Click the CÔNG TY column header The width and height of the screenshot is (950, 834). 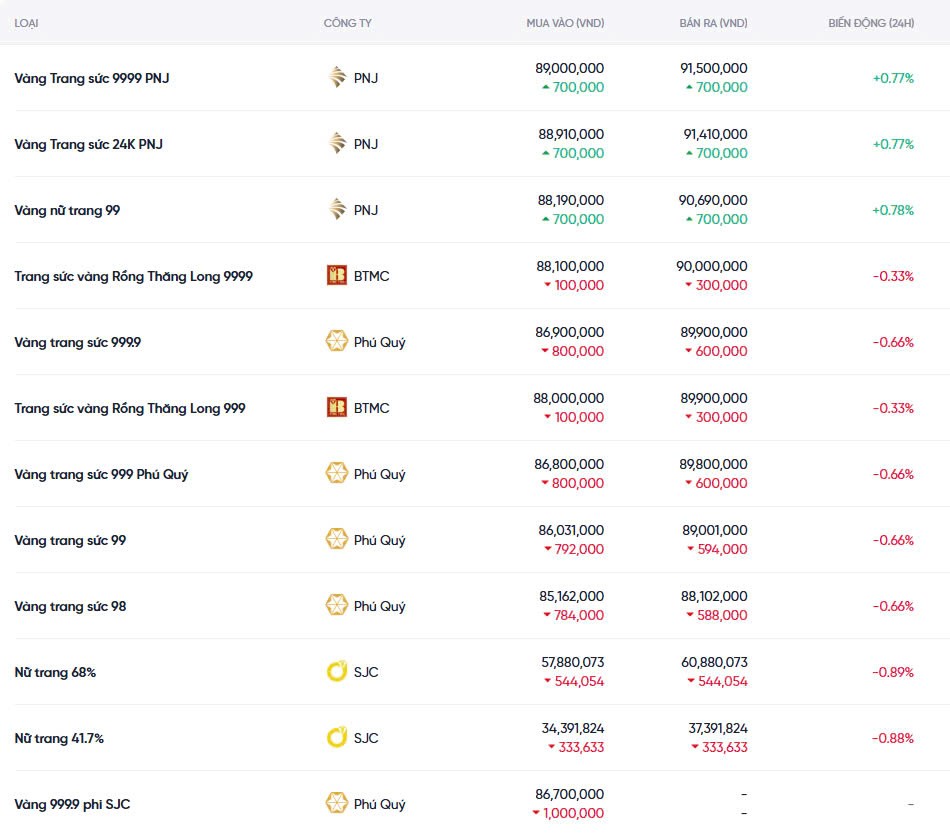(x=348, y=23)
